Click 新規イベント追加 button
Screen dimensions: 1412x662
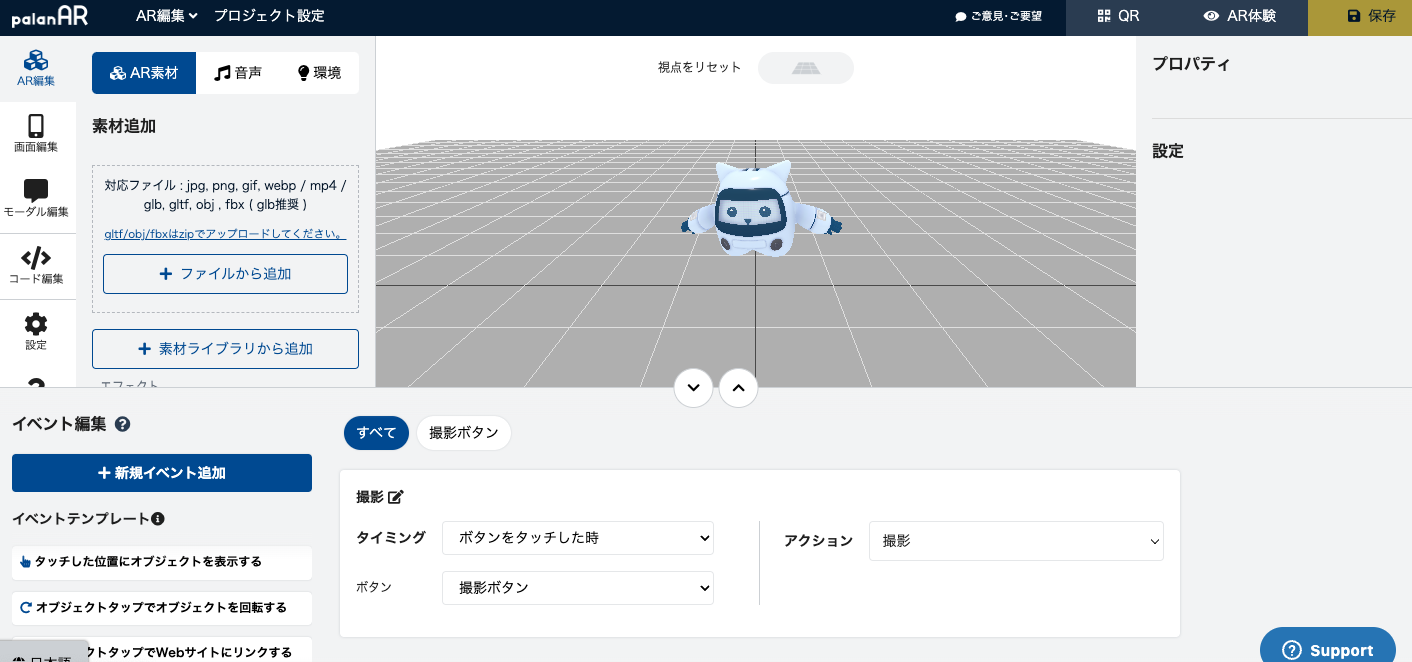[x=162, y=473]
